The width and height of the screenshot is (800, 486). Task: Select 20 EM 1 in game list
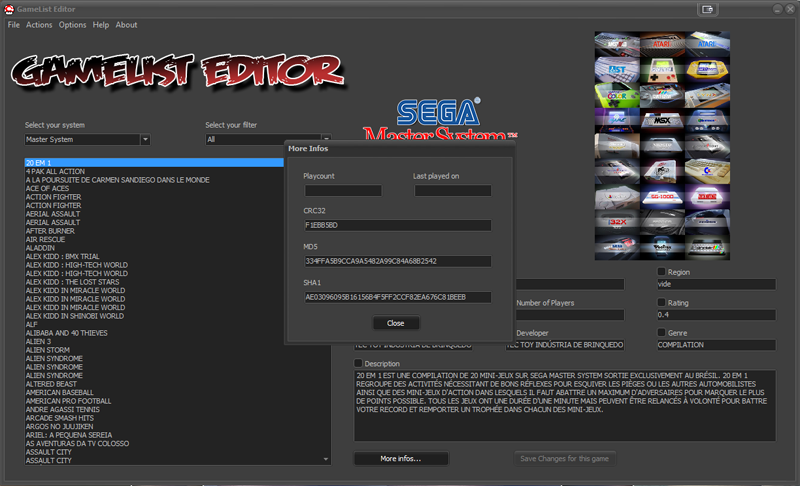(154, 163)
